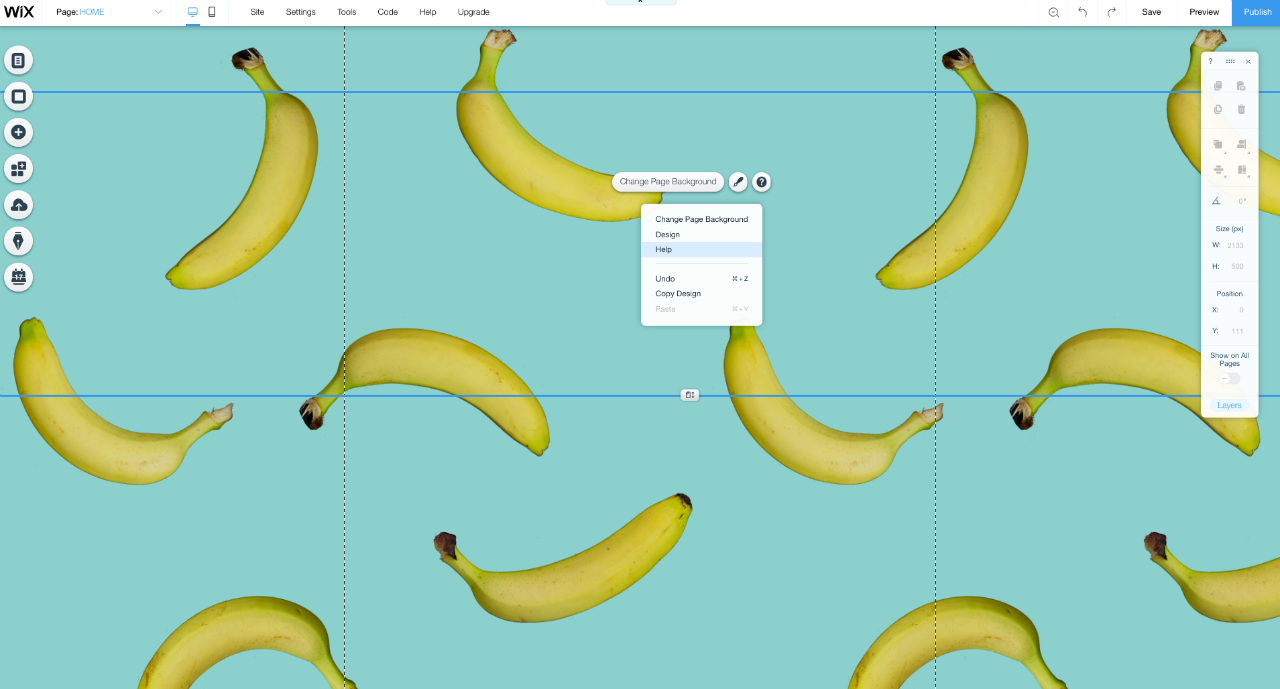Click the section handle icon on lower guideline
The width and height of the screenshot is (1280, 689).
689,395
